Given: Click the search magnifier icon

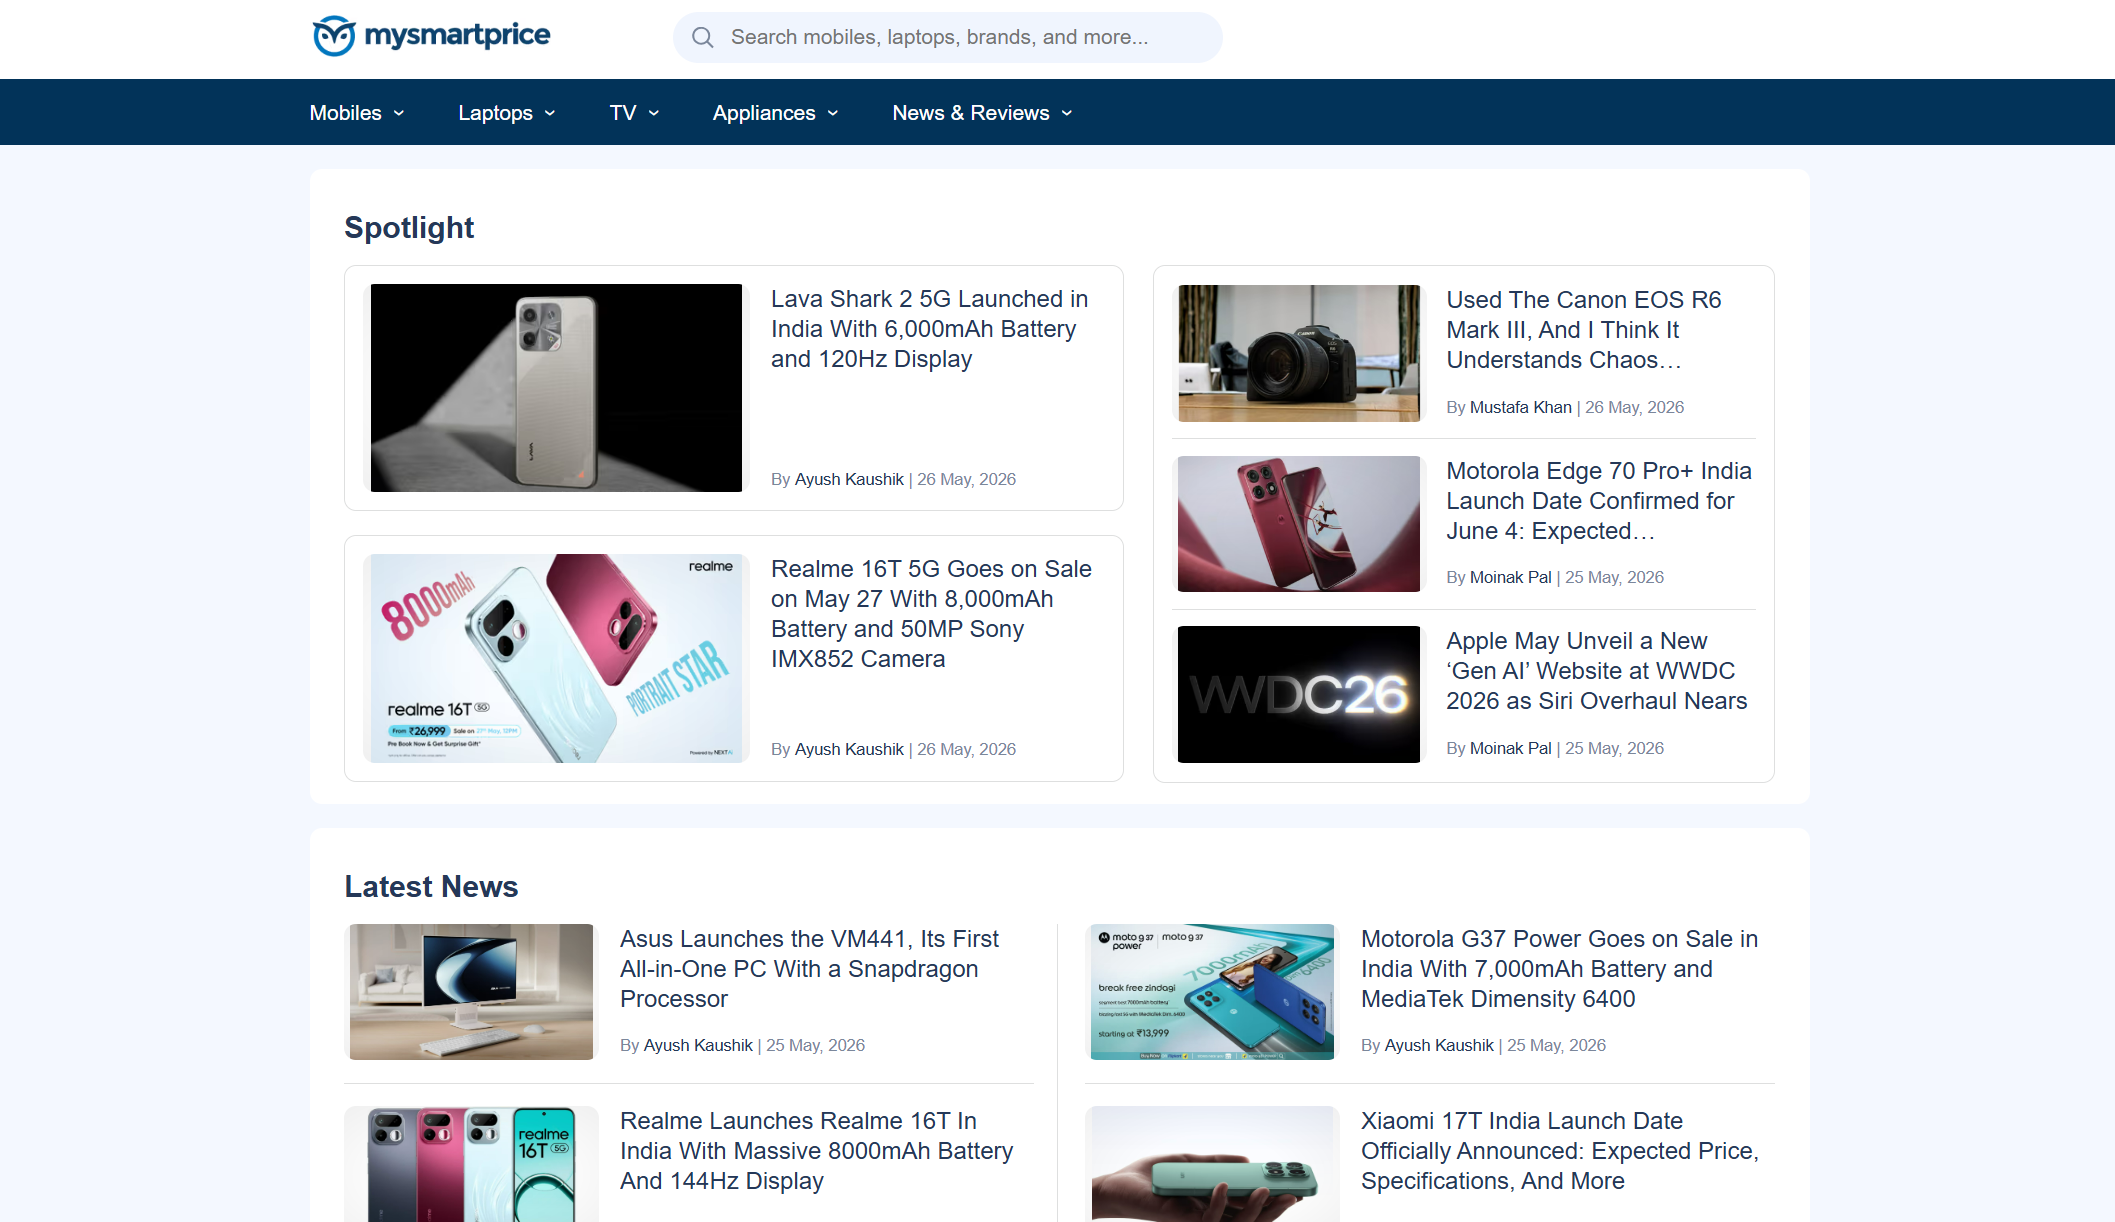Looking at the screenshot, I should point(703,38).
